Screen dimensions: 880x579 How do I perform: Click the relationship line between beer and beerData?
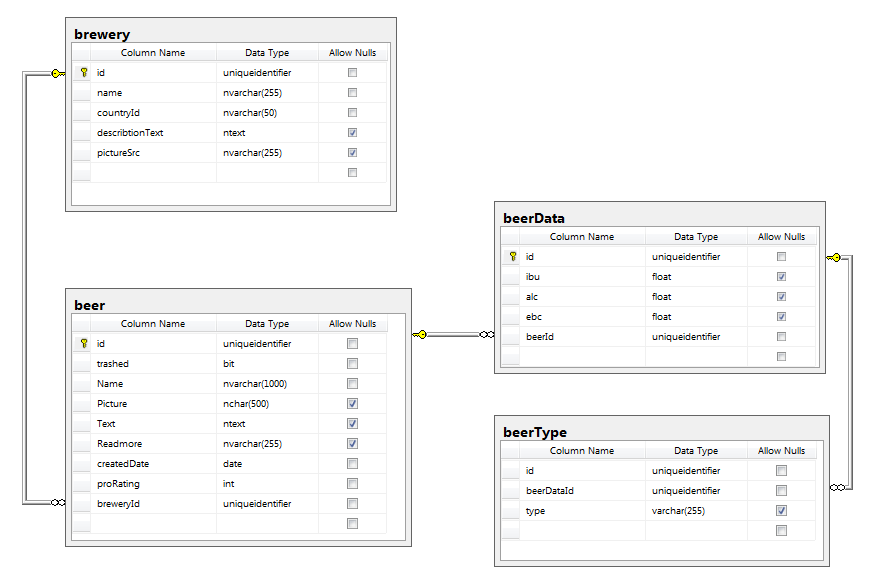[455, 333]
